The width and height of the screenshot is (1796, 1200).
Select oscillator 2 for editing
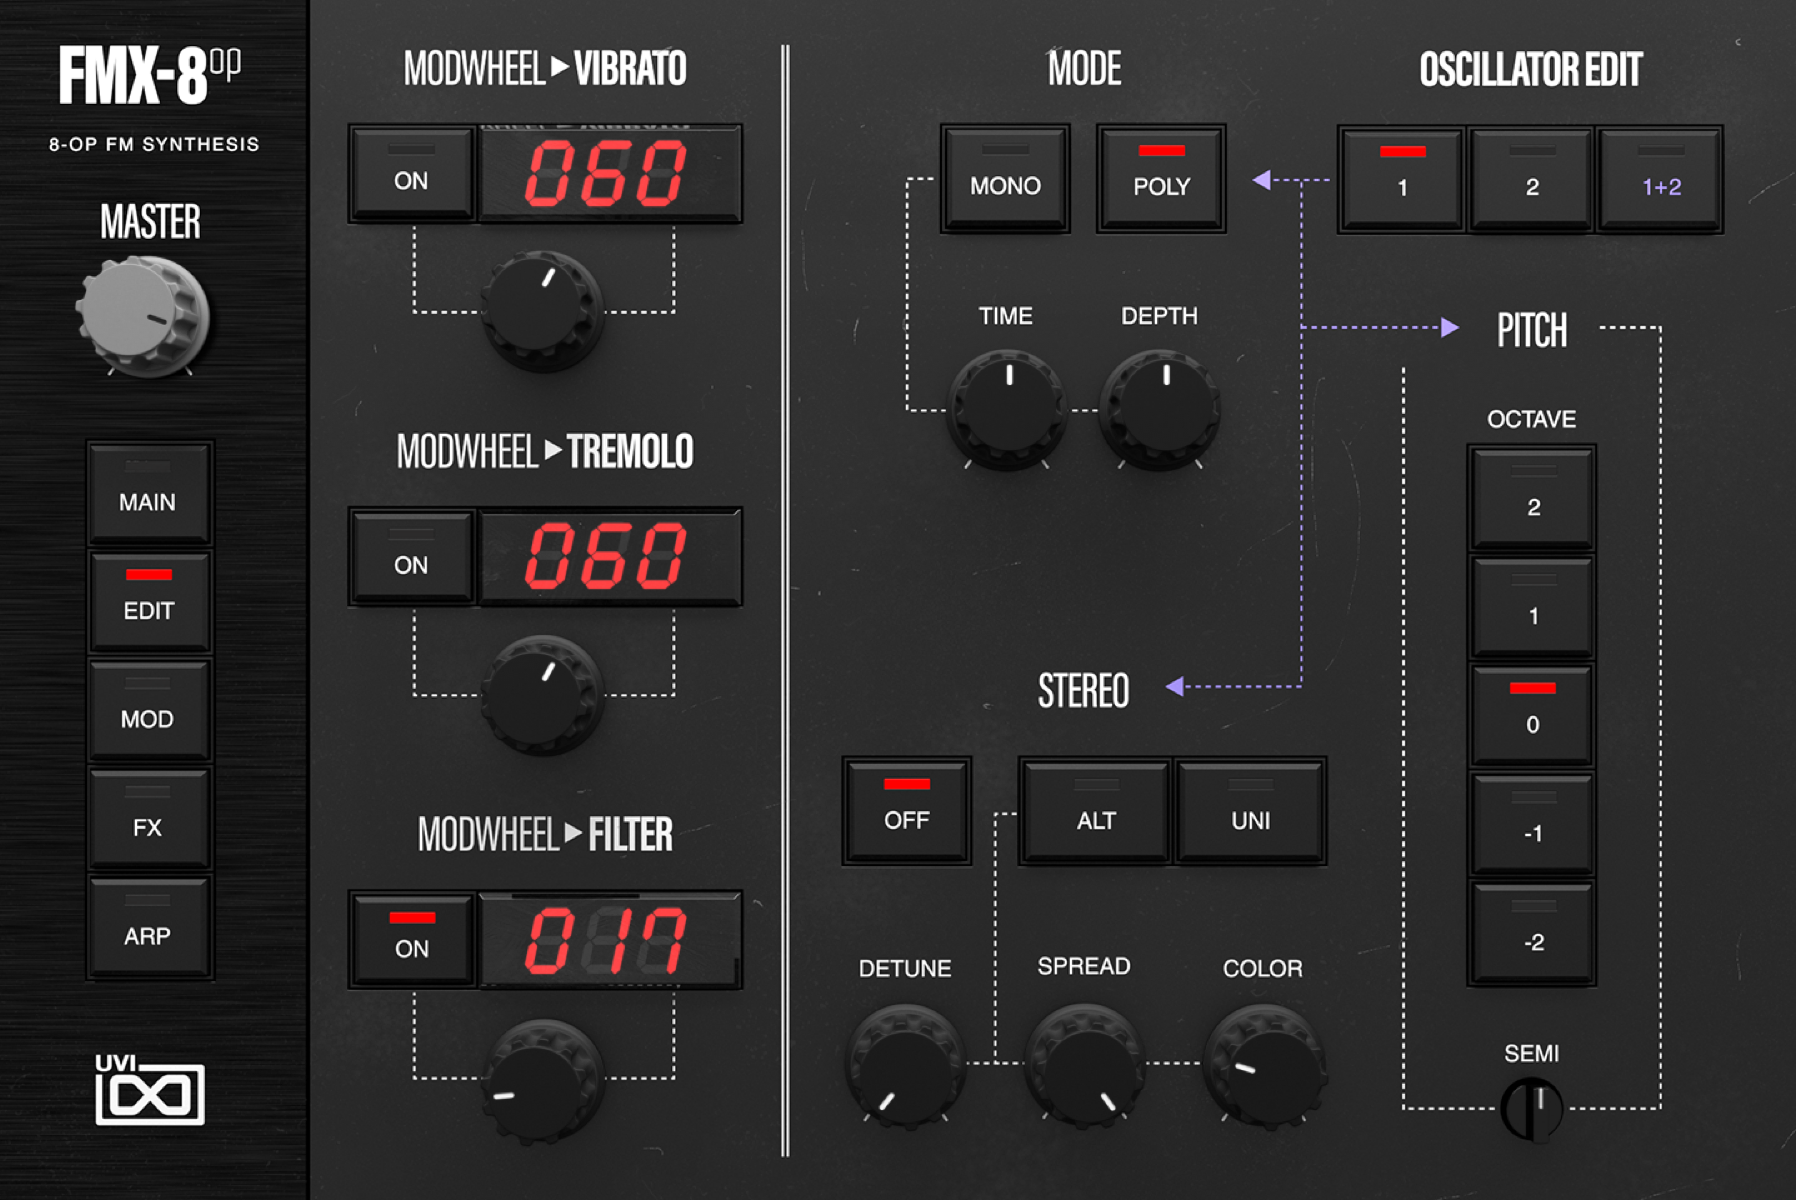click(x=1530, y=180)
